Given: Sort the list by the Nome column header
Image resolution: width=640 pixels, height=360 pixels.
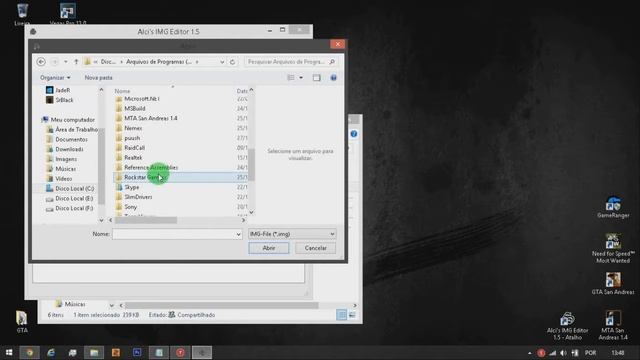Looking at the screenshot, I should click(122, 91).
